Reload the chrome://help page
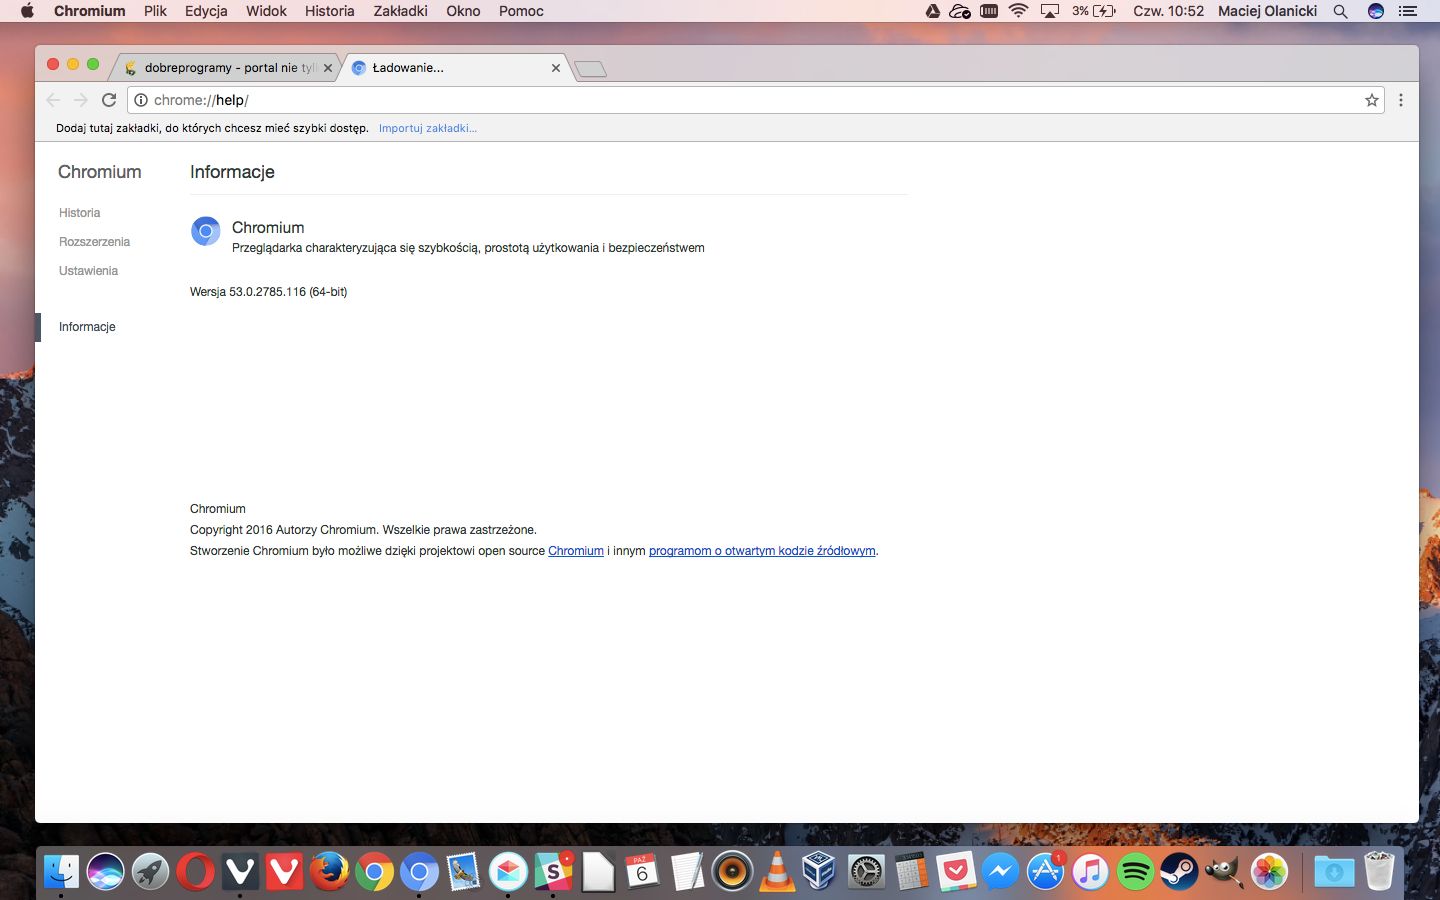 pyautogui.click(x=109, y=100)
